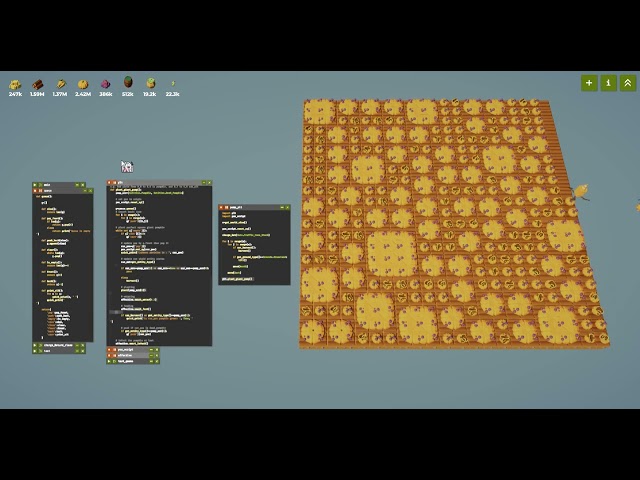The height and width of the screenshot is (480, 640).
Task: Pause the second orange collapsed window under middle window
Action: pos(115,356)
